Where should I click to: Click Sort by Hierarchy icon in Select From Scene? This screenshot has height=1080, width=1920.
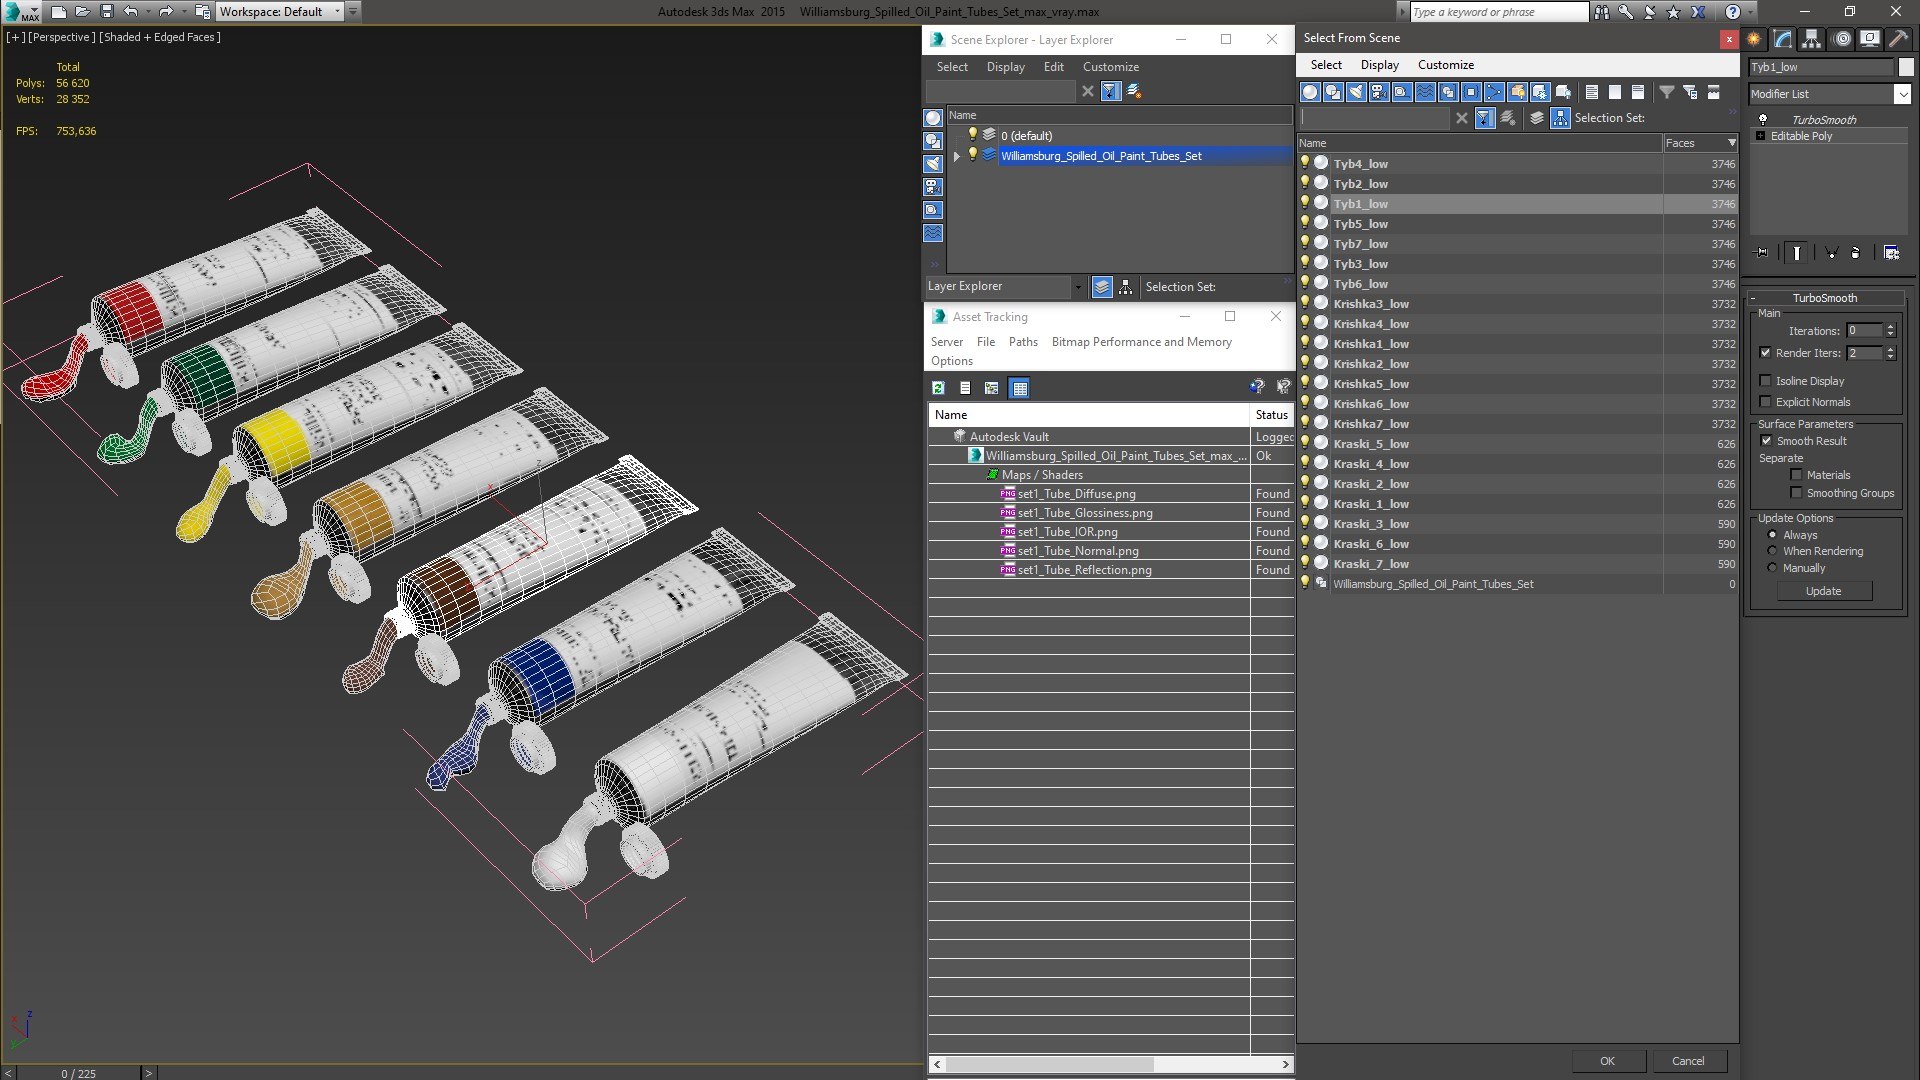pyautogui.click(x=1561, y=118)
